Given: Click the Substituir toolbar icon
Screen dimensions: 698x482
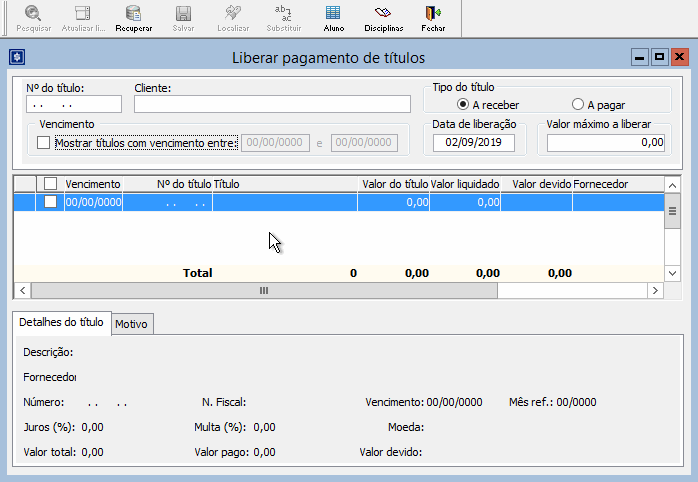Looking at the screenshot, I should (284, 14).
